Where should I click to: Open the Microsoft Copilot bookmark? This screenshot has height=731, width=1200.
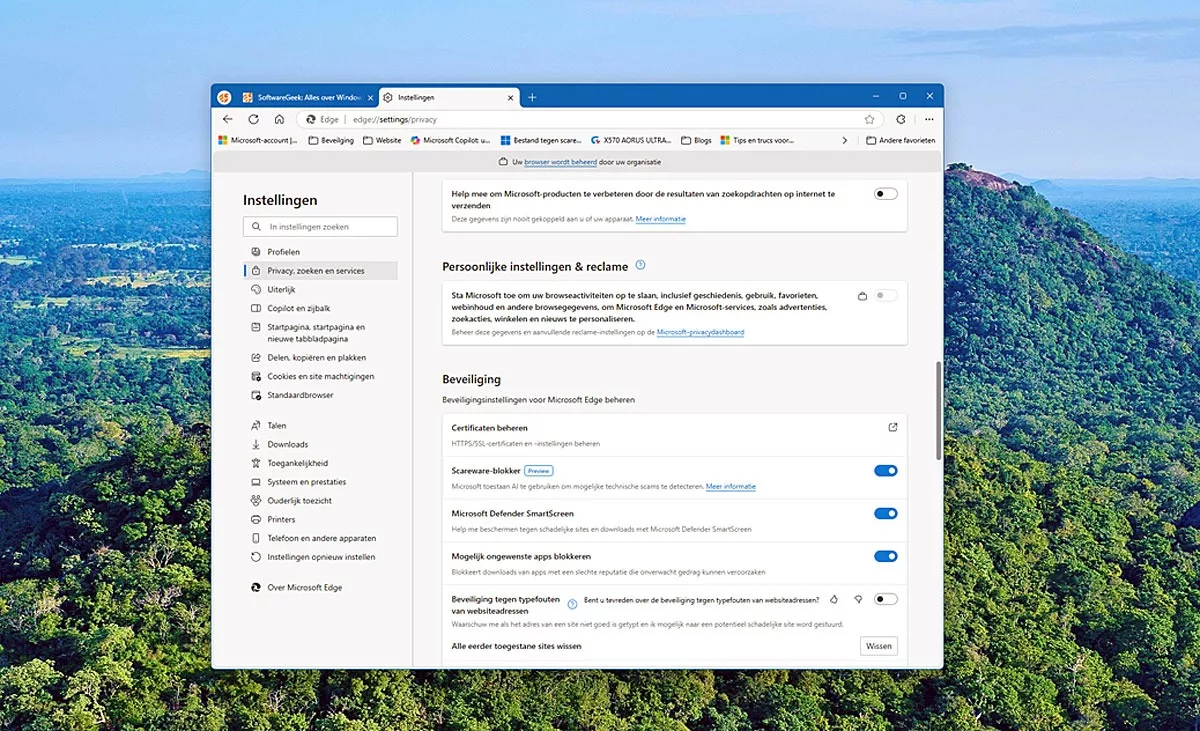tap(451, 140)
